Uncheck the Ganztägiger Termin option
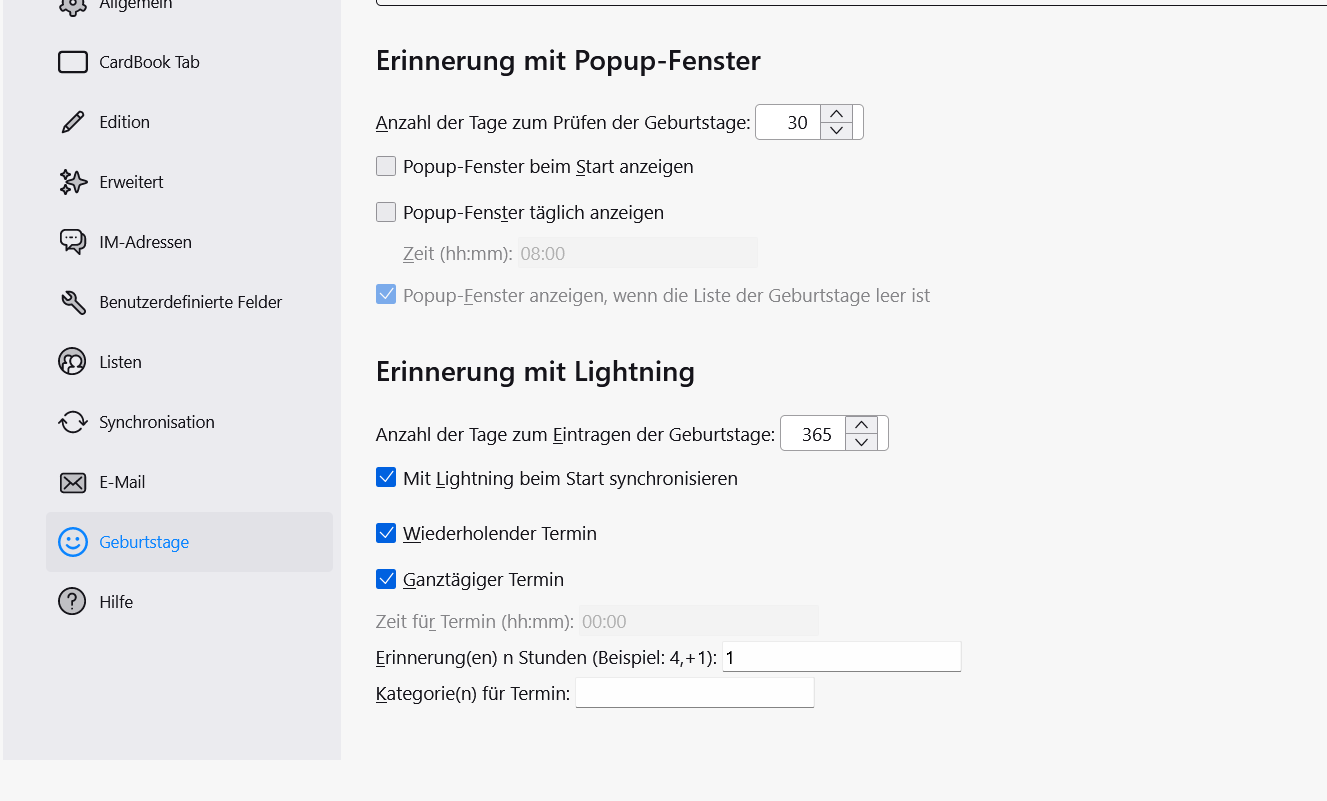The width and height of the screenshot is (1327, 801). tap(386, 579)
